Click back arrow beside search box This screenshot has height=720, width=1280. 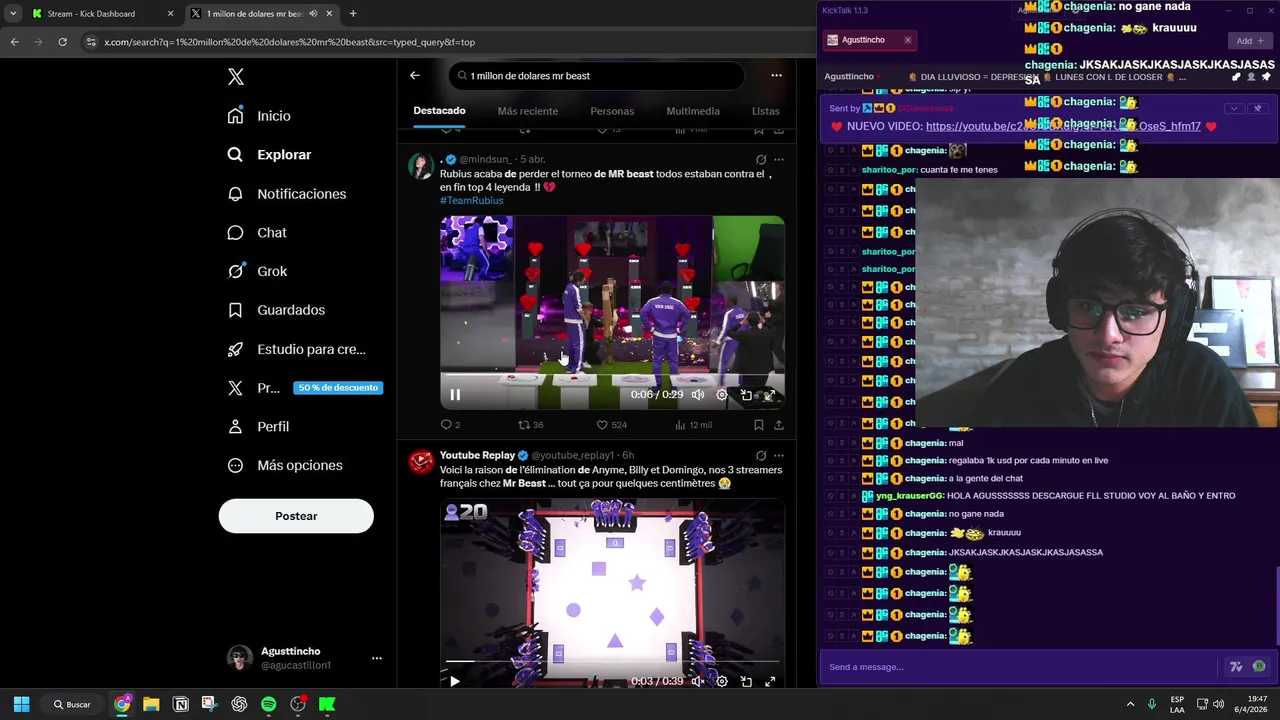tap(415, 75)
